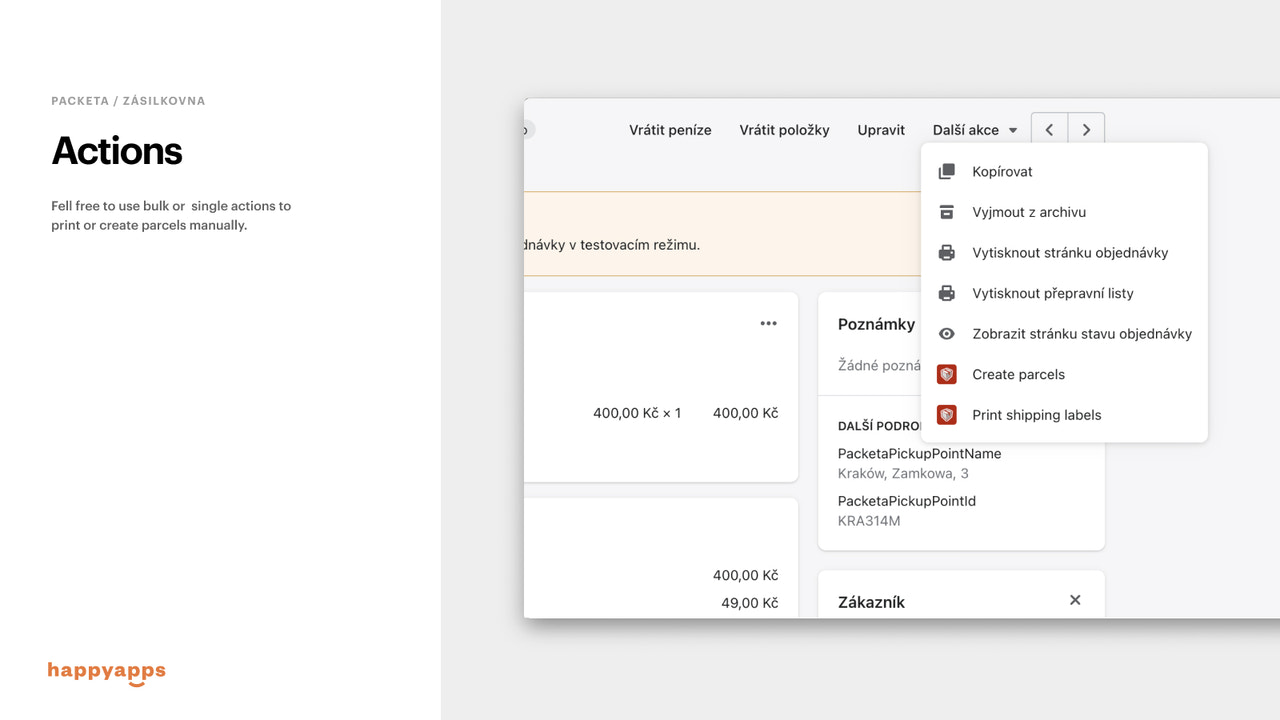This screenshot has height=720, width=1280.
Task: Click the Vrátit položky button
Action: (x=784, y=129)
